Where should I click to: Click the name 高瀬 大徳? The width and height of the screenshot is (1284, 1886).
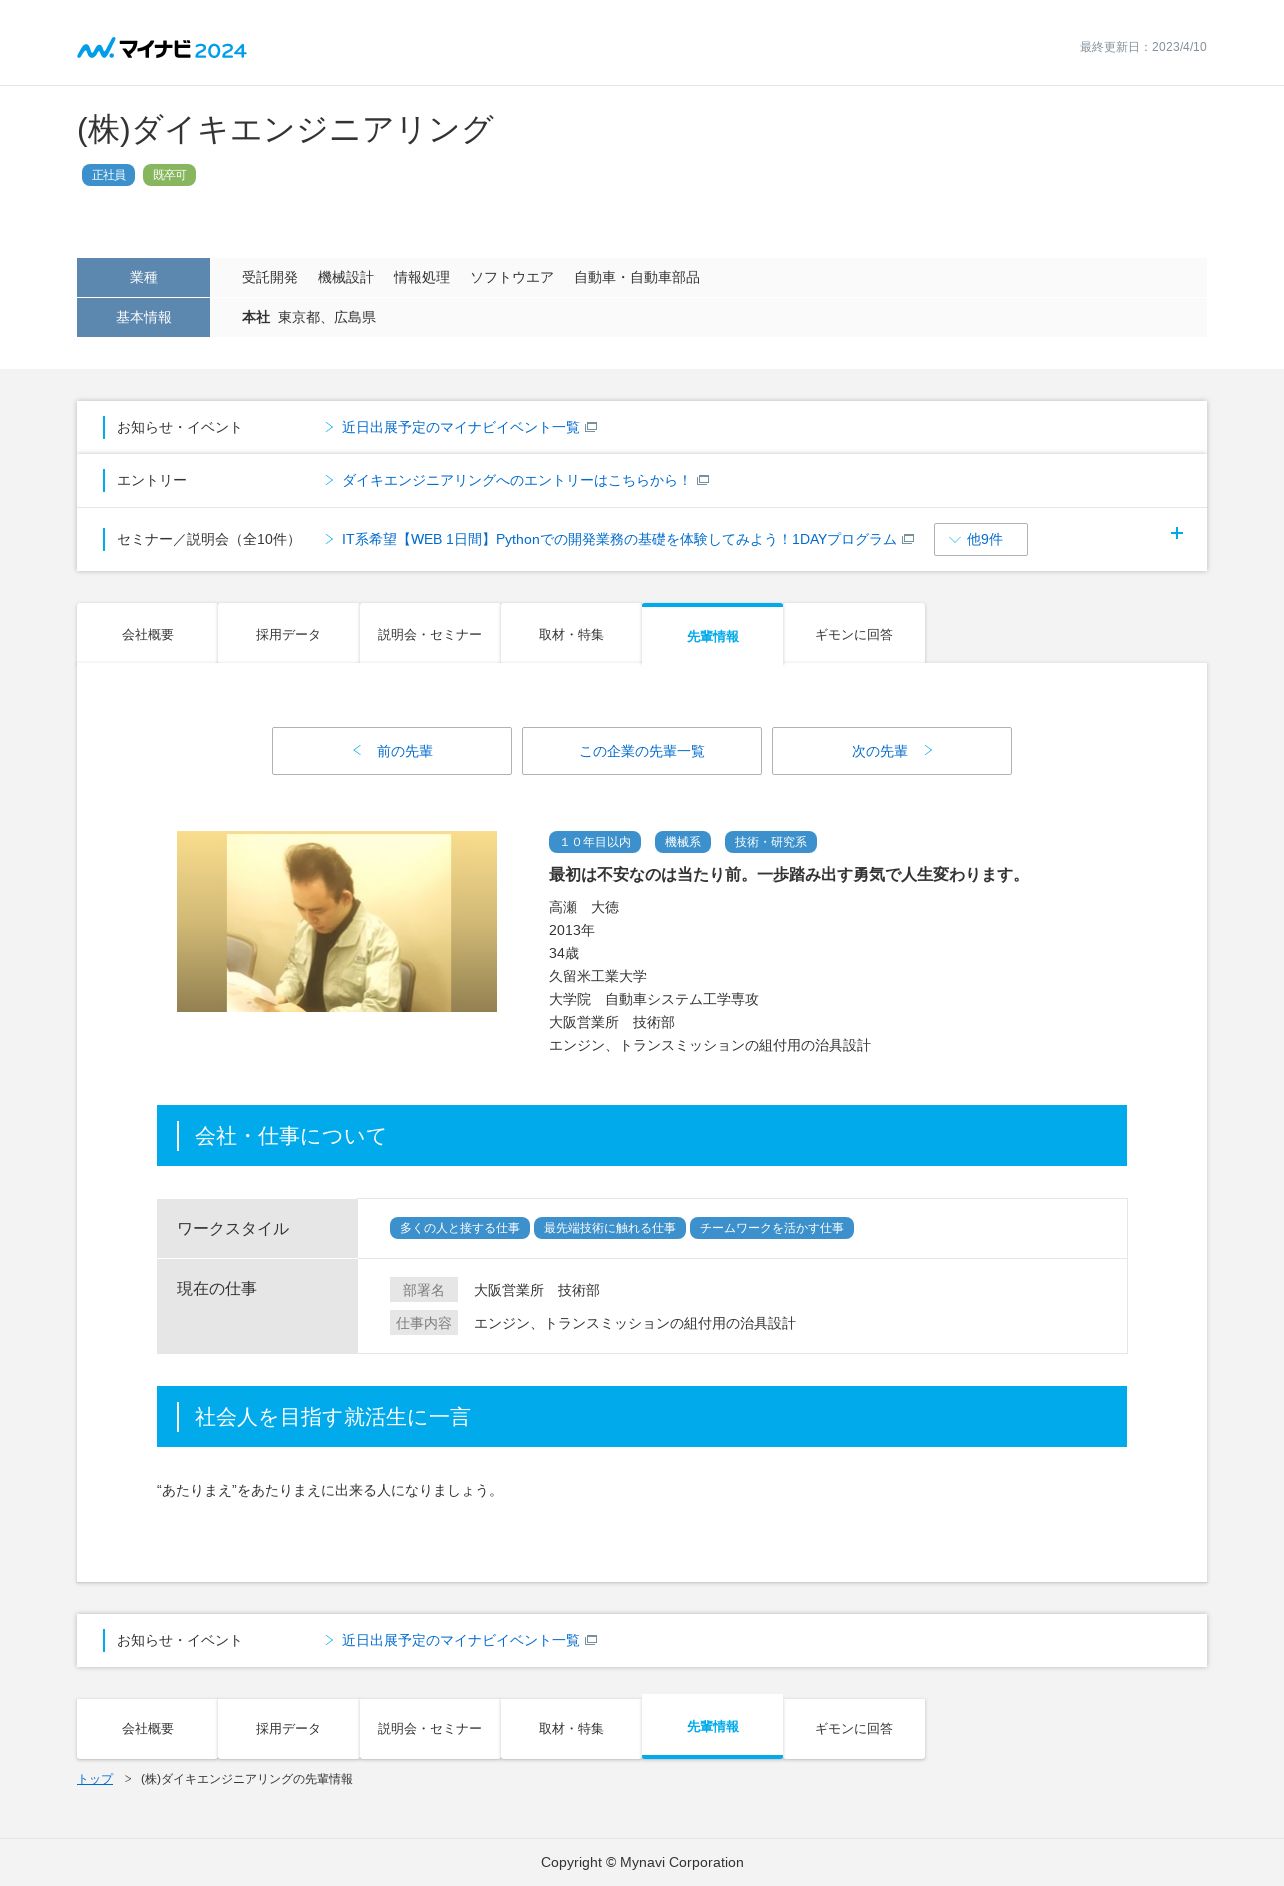[584, 907]
